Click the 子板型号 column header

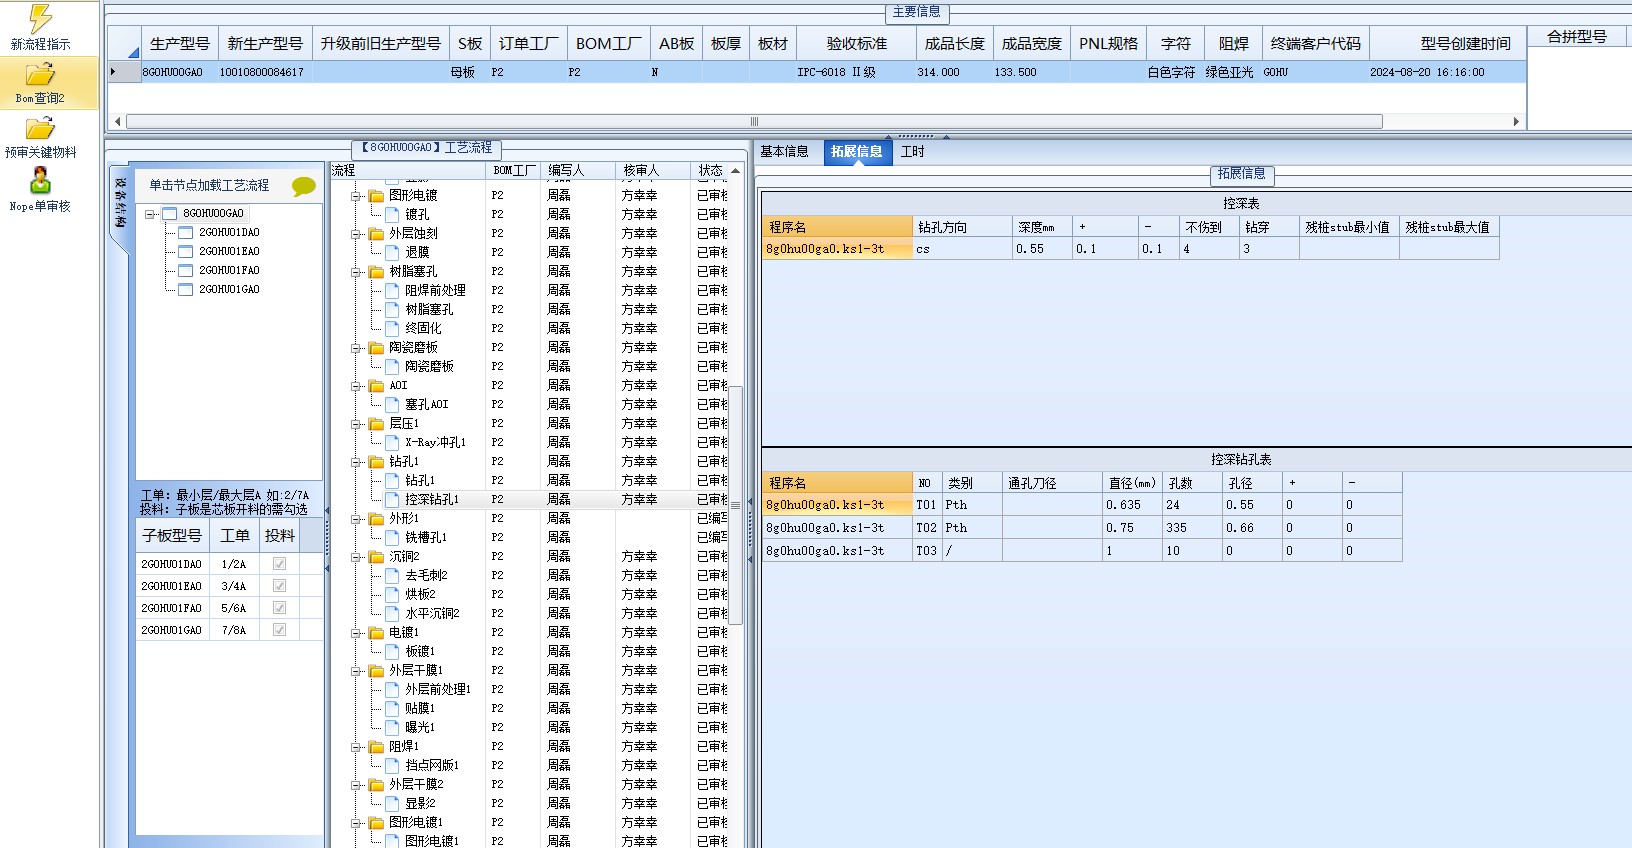pyautogui.click(x=172, y=535)
